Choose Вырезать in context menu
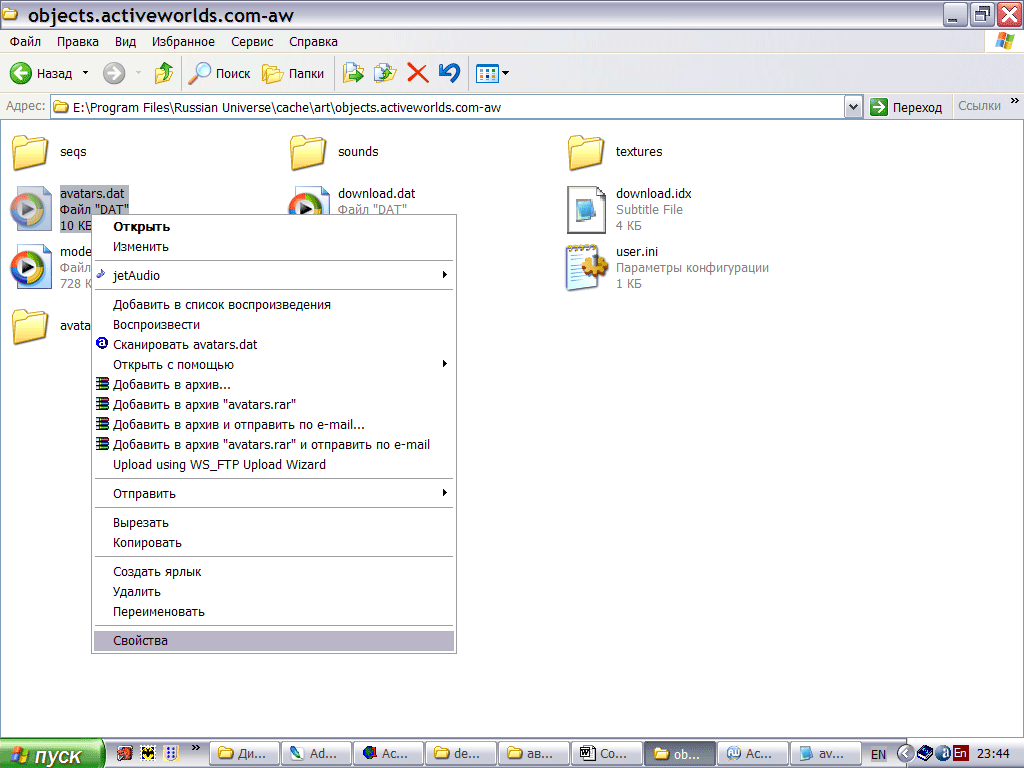This screenshot has width=1024, height=768. click(x=274, y=522)
